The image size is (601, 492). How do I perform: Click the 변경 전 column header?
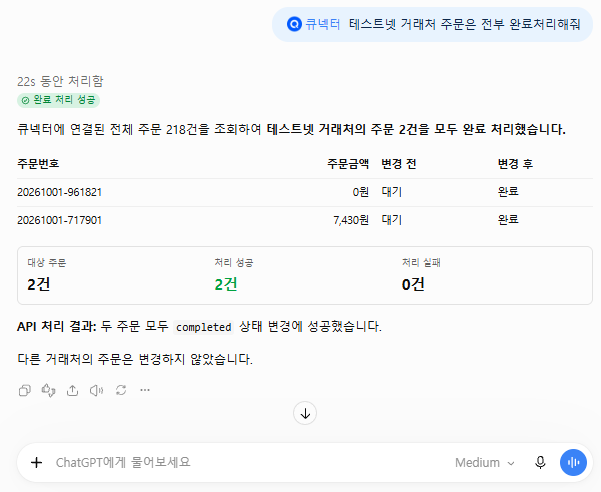pos(399,164)
